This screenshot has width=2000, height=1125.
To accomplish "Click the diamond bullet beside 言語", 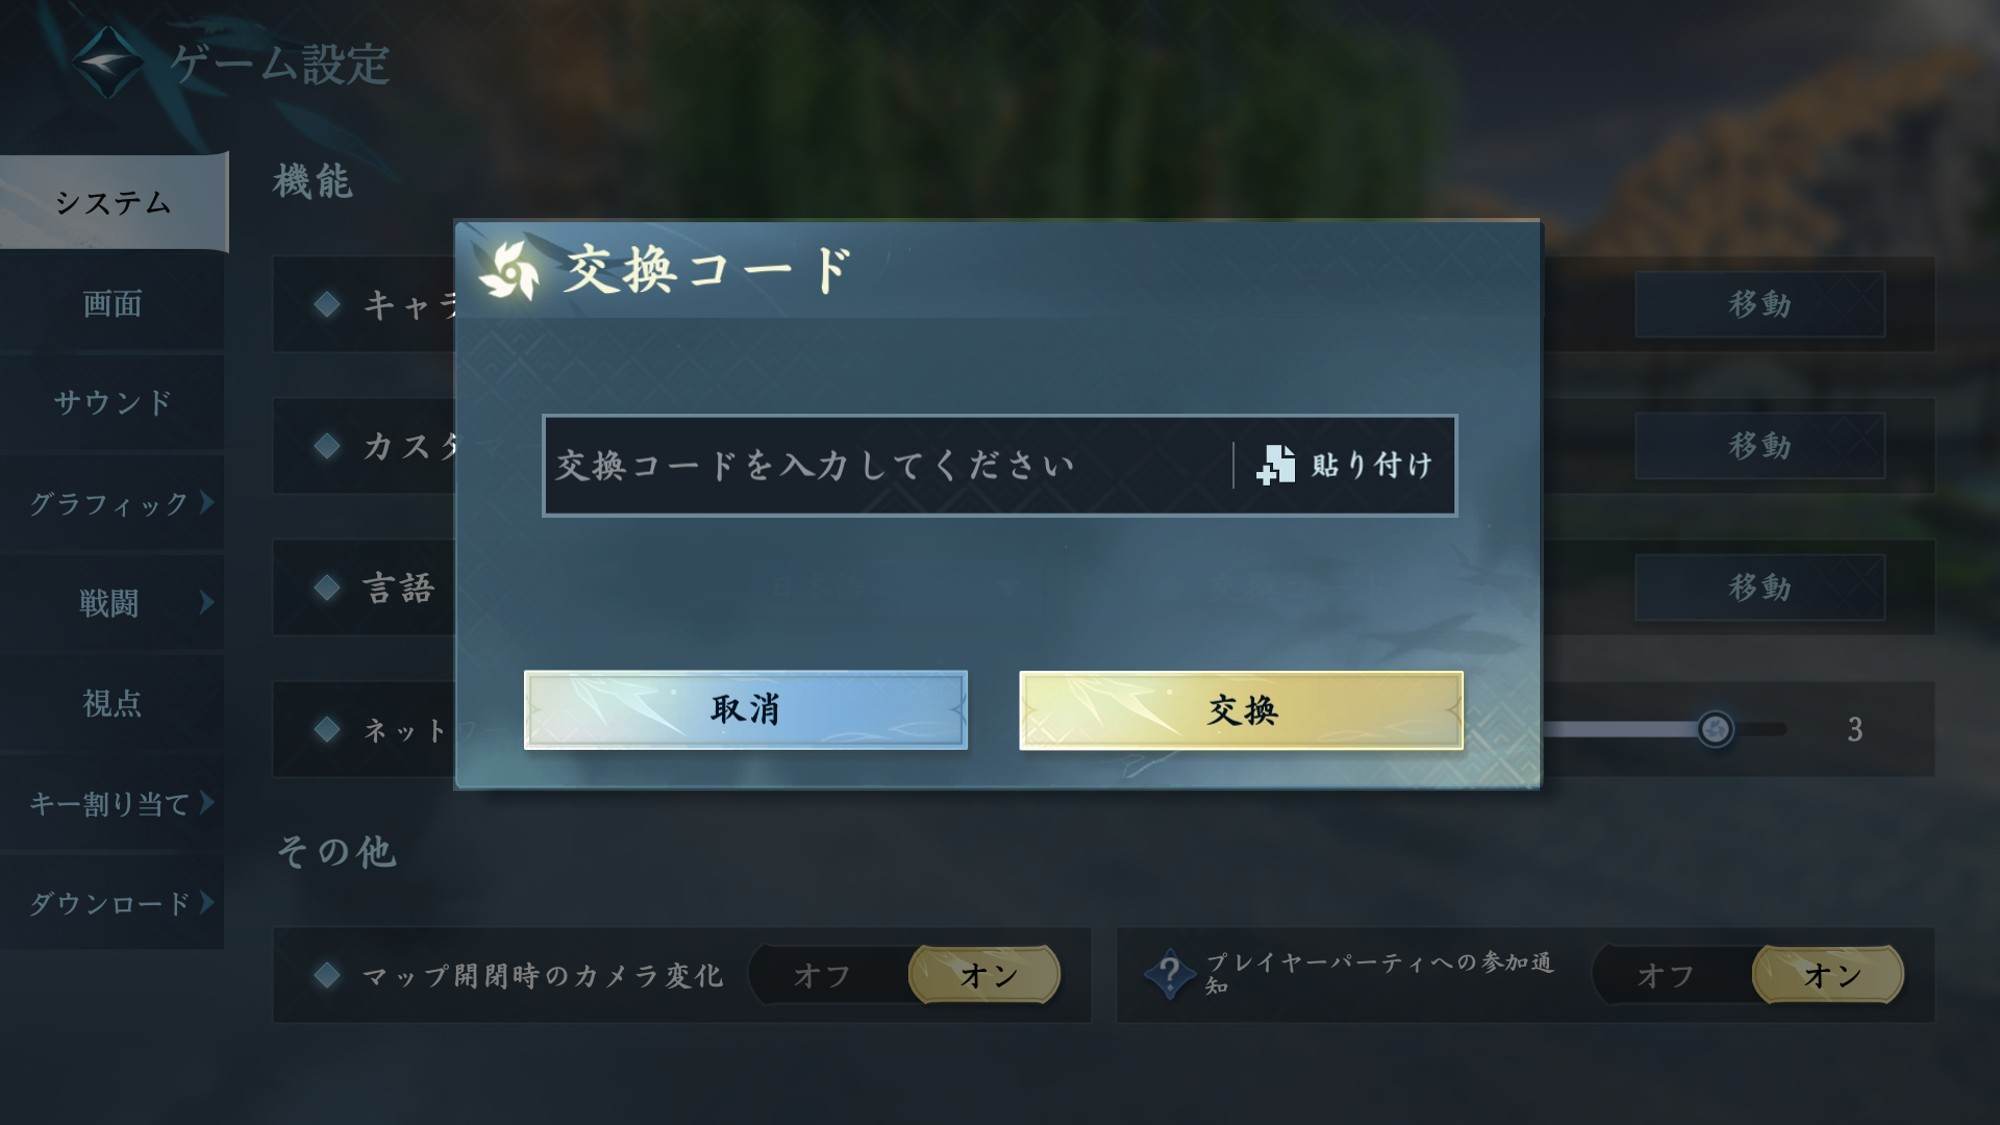I will pos(327,587).
